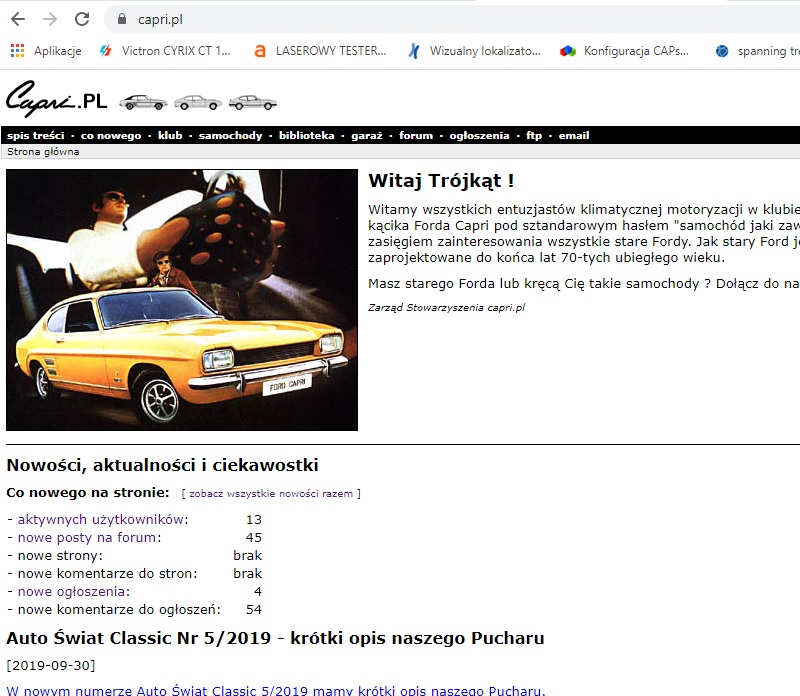Click the 'Strona główna' breadcrumb
Viewport: 800px width, 696px height.
[x=43, y=152]
